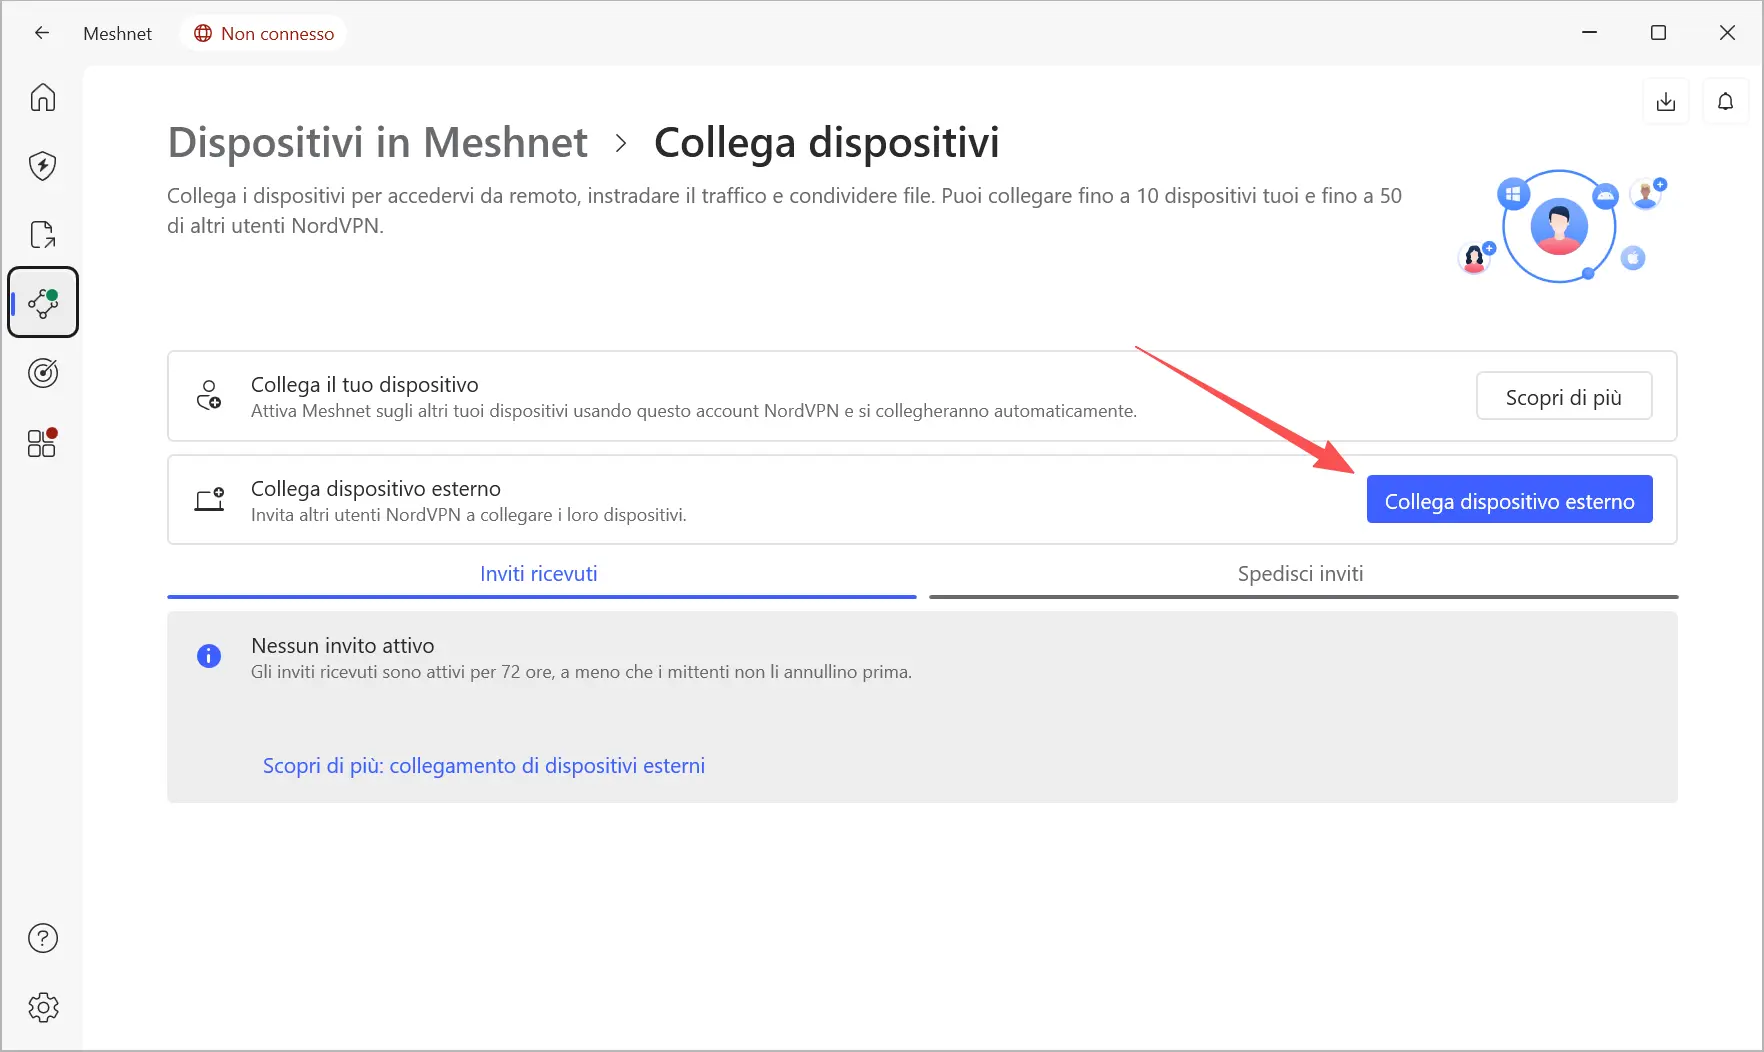
Task: Open link about collegamento di dispositivi esterni
Action: pyautogui.click(x=484, y=766)
